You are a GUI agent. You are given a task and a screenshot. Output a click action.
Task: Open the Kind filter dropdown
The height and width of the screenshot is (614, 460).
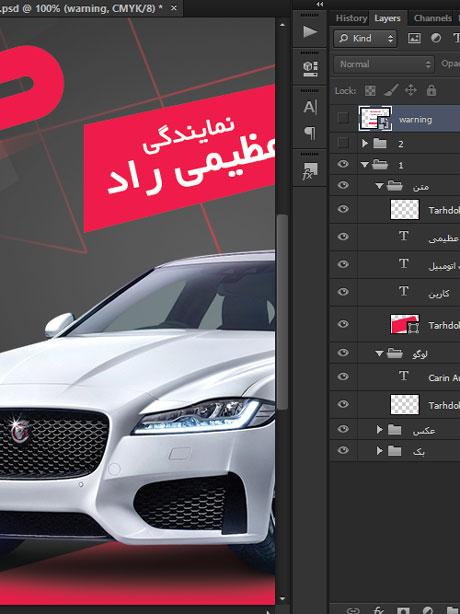coord(365,38)
